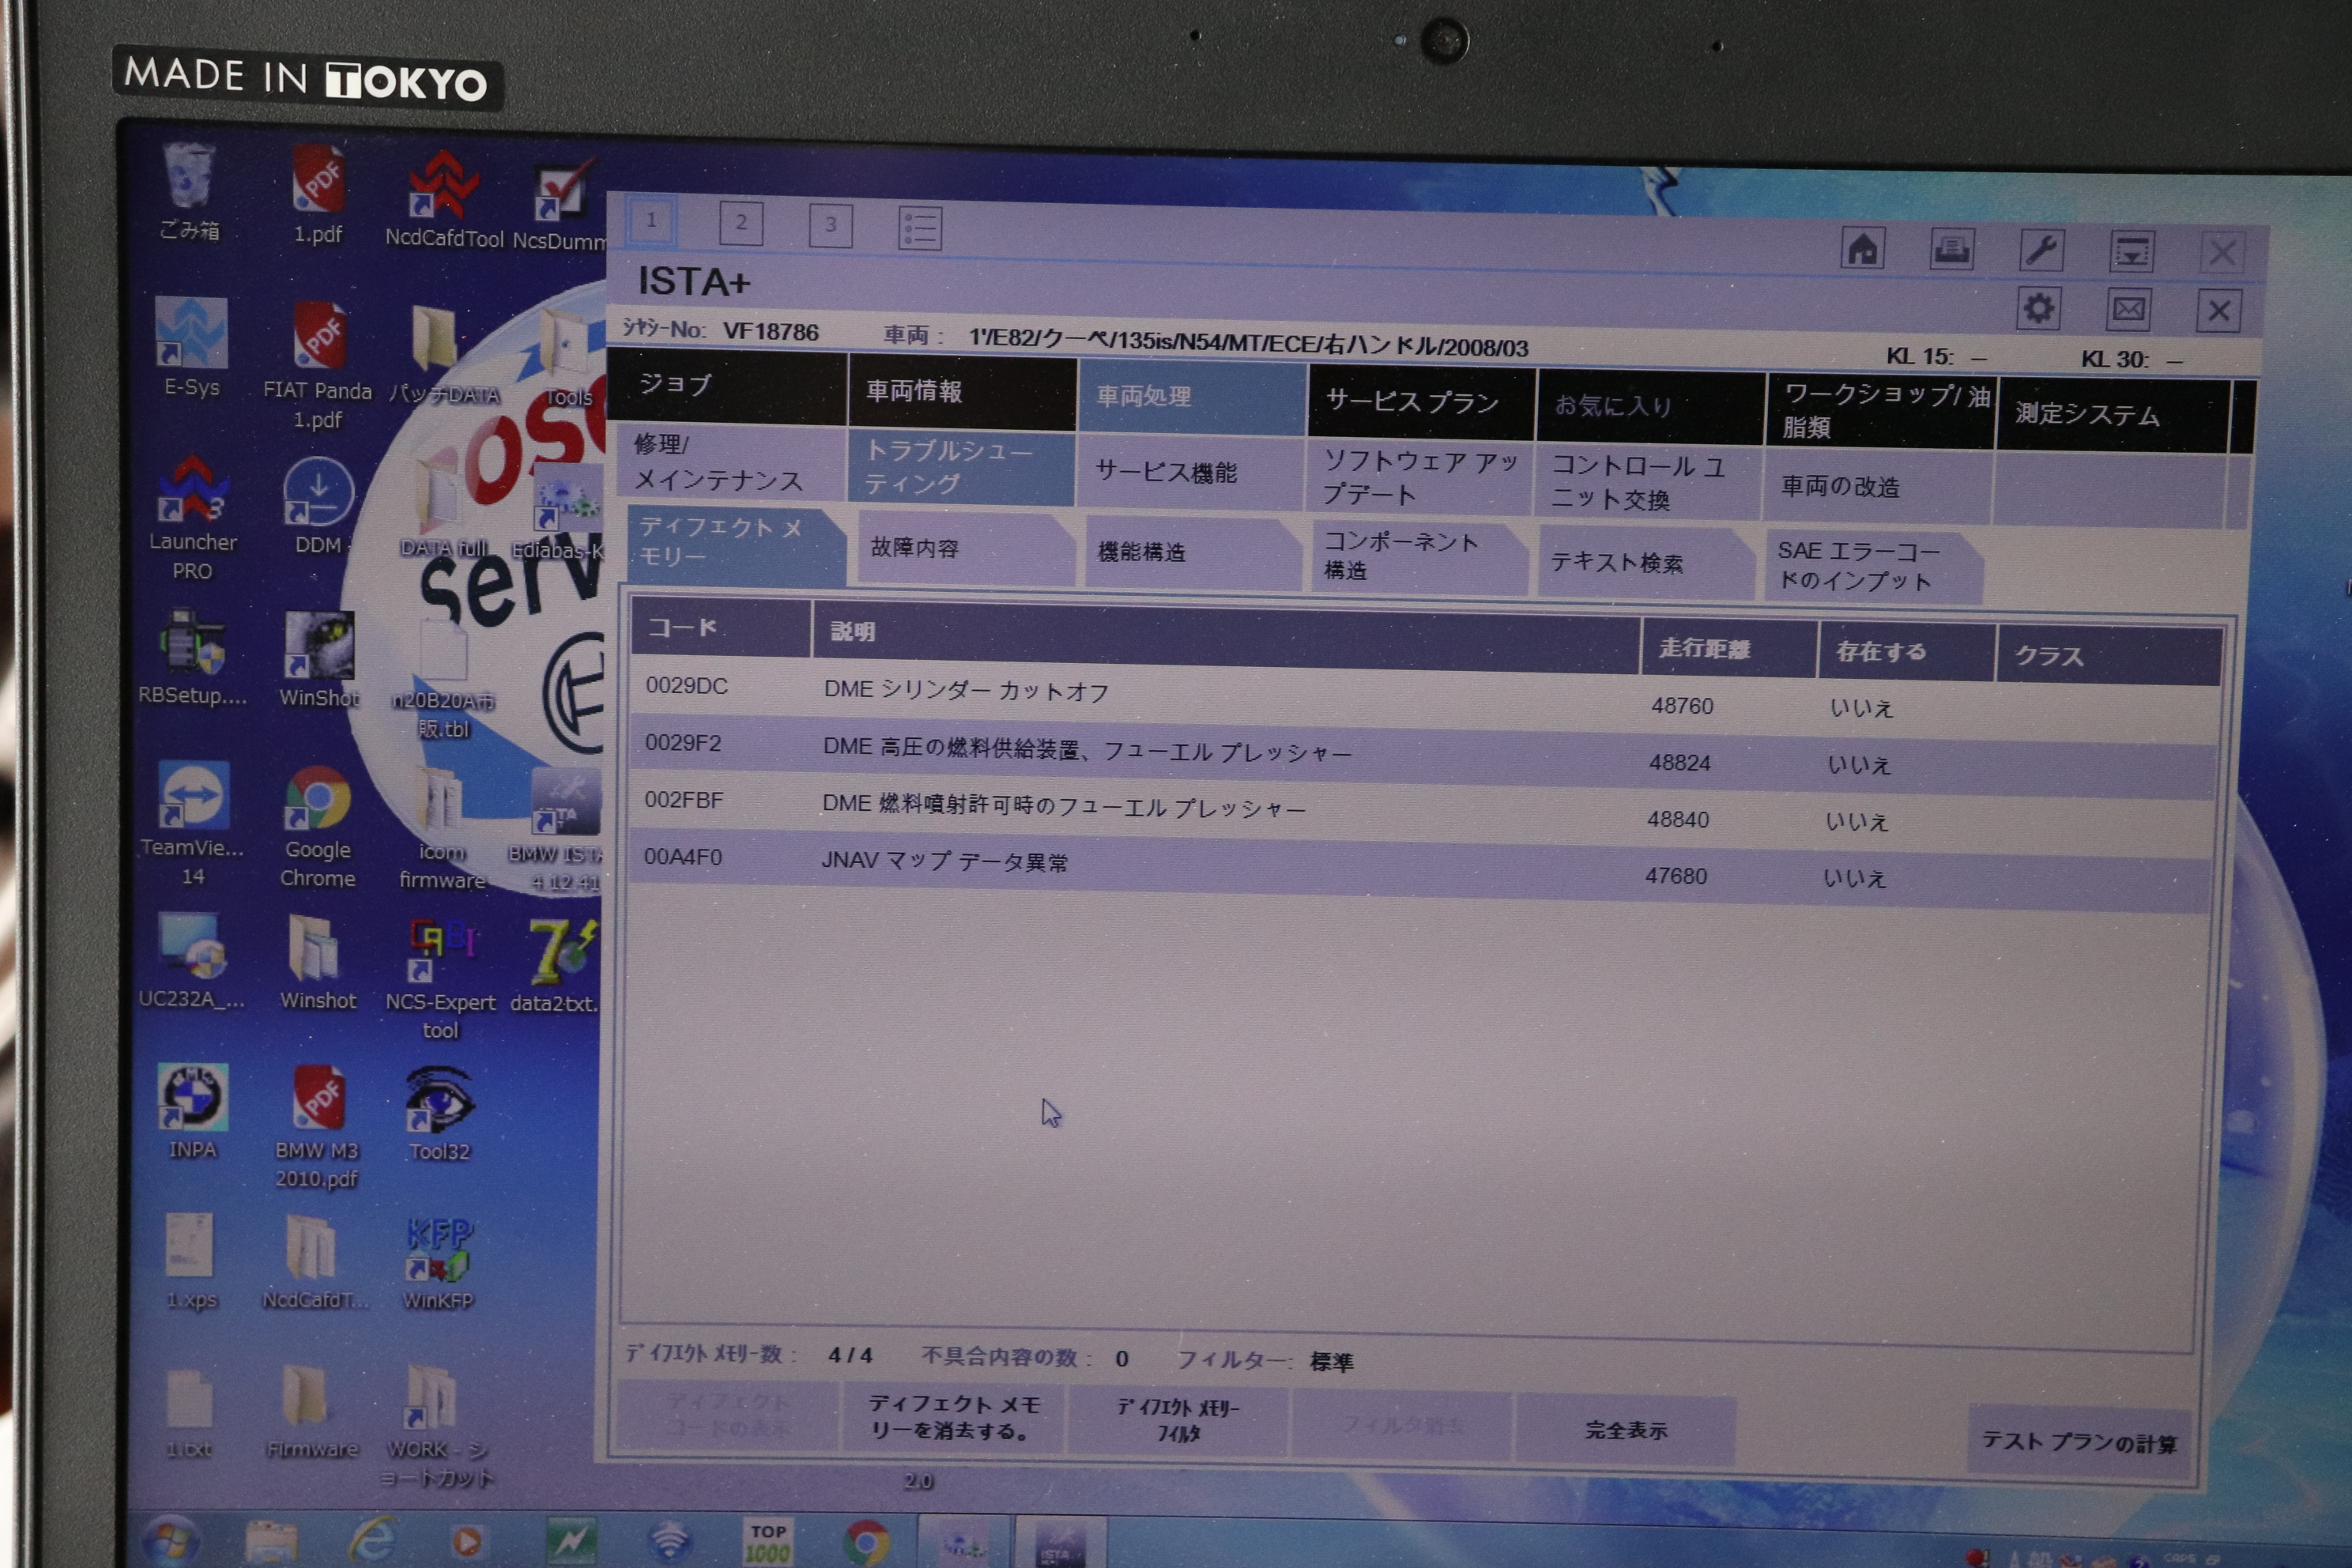Screen dimensions: 2352x1568
Task: Open the 測定システム tab
Action: 2113,414
